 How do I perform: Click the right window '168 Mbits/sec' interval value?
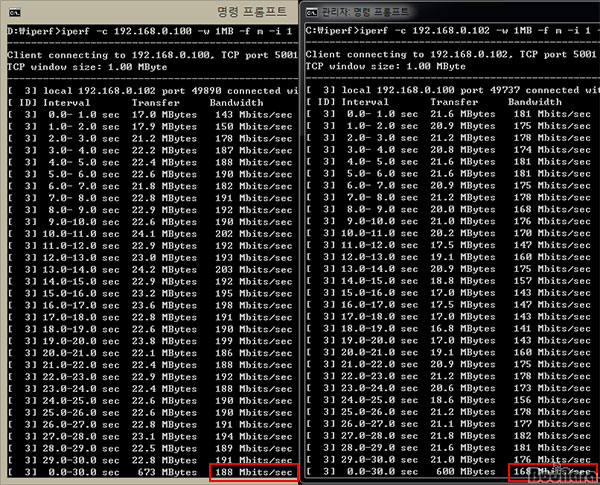(x=552, y=209)
